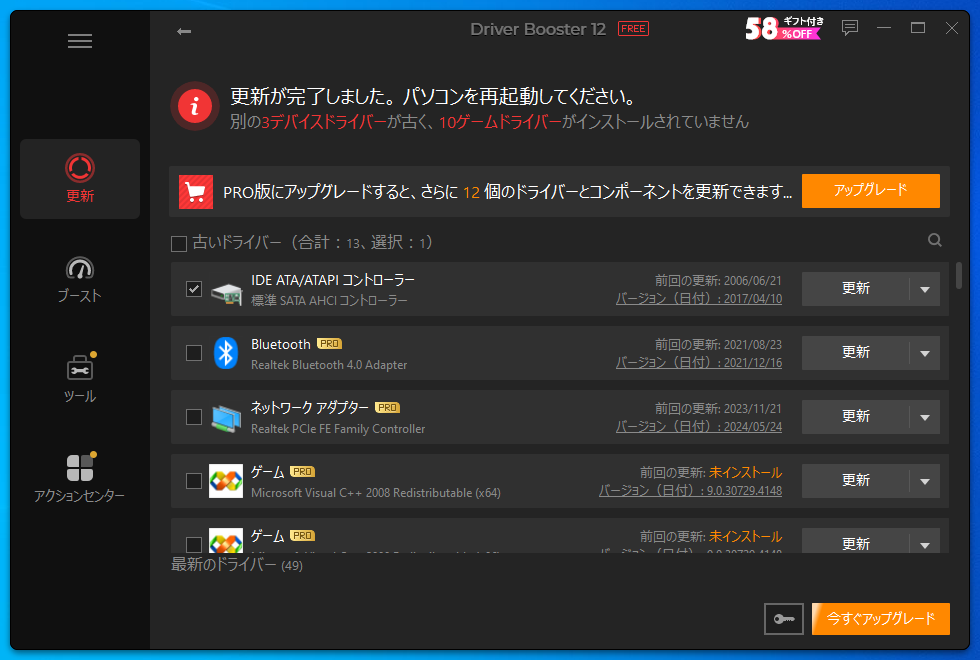Click the FREE edition badge

point(633,29)
